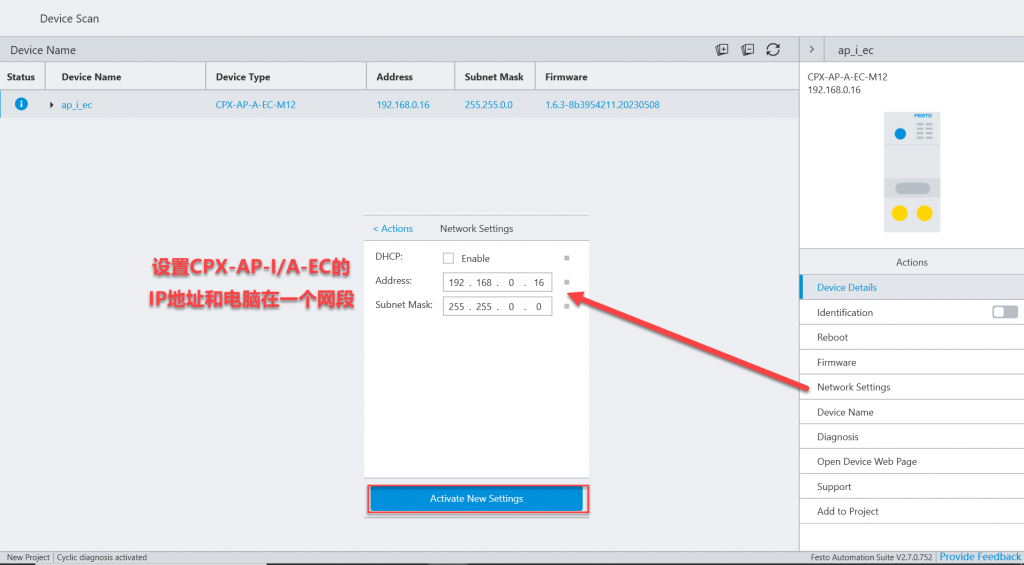Click the Device Scan tab title
The image size is (1024, 565).
[x=69, y=18]
